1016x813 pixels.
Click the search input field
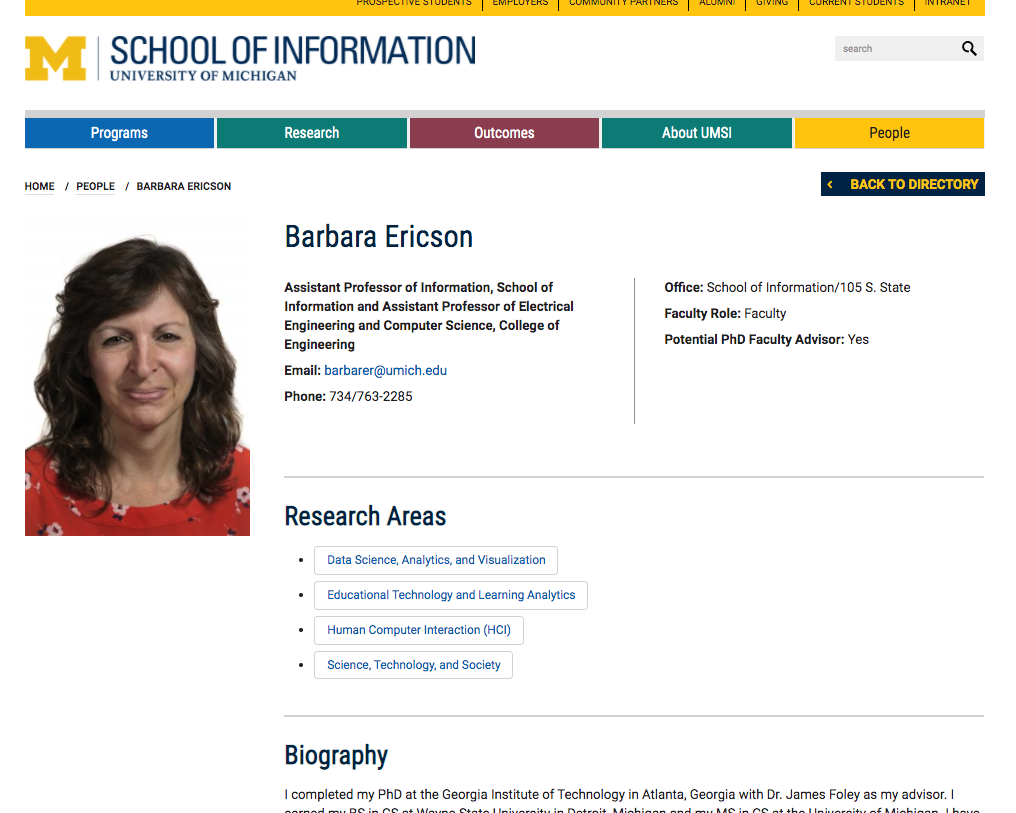click(x=897, y=49)
